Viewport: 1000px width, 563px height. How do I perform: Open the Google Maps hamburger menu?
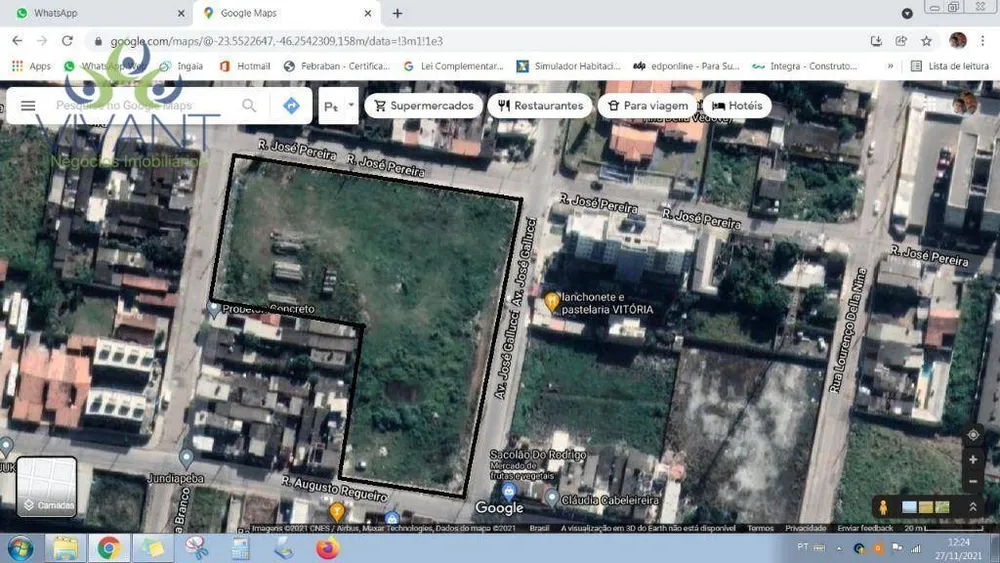pos(28,106)
